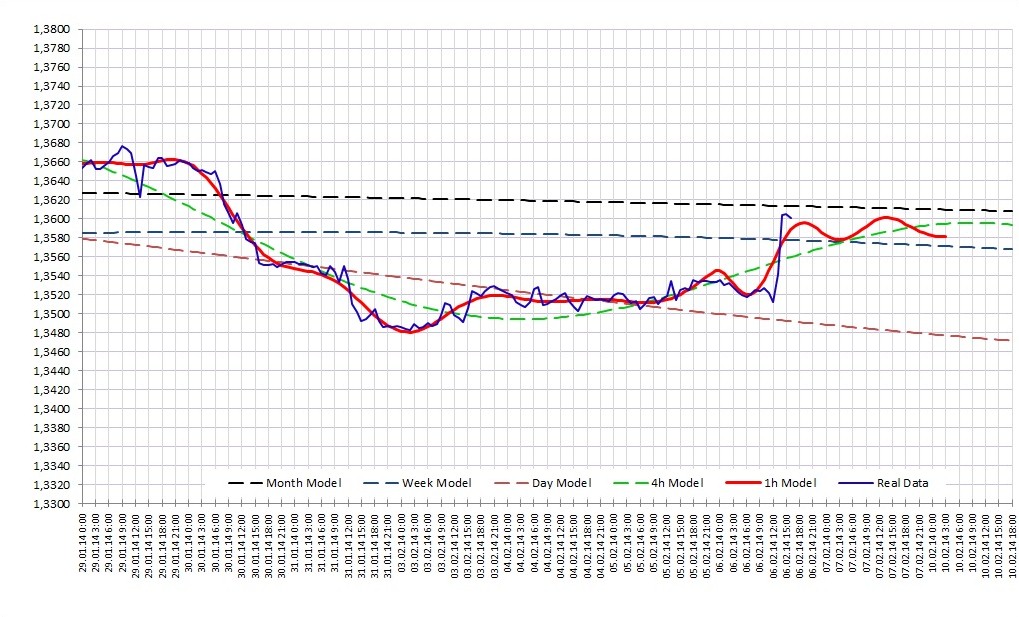Select the 10.02.14 12:00 x-axis label

tap(986, 545)
